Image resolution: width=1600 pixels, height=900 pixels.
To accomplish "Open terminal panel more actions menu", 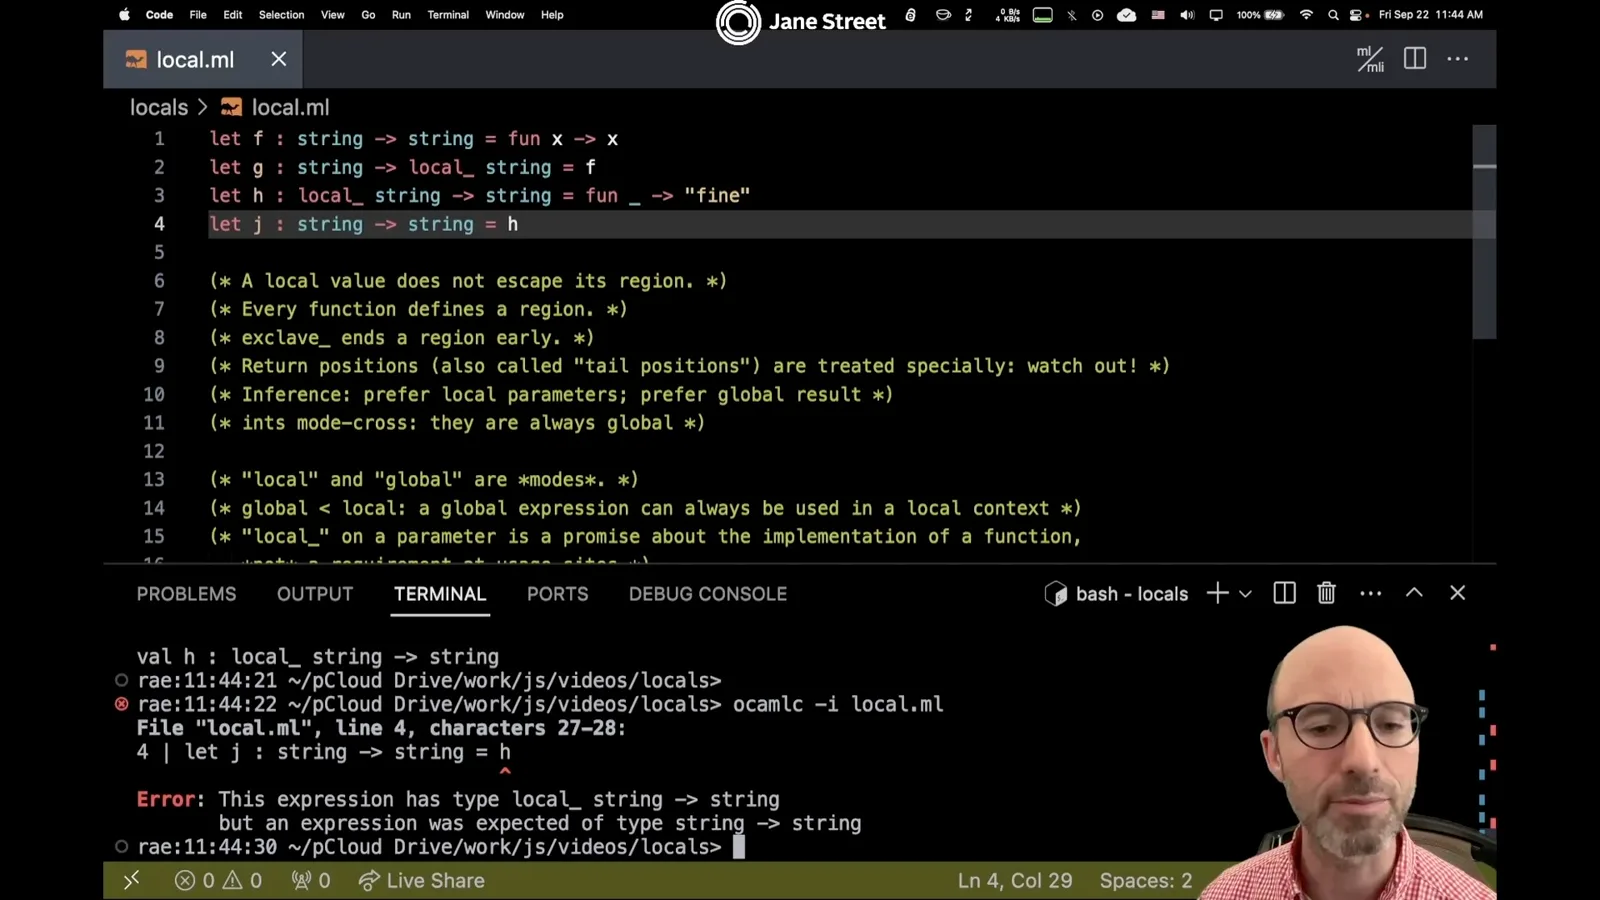I will 1371,593.
